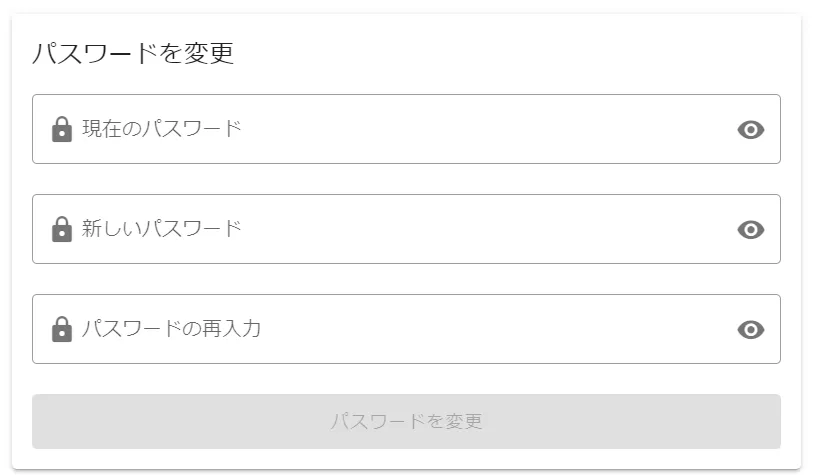Click the lock icon beside 新しいパスワード
Image resolution: width=825 pixels, height=475 pixels.
[61, 229]
